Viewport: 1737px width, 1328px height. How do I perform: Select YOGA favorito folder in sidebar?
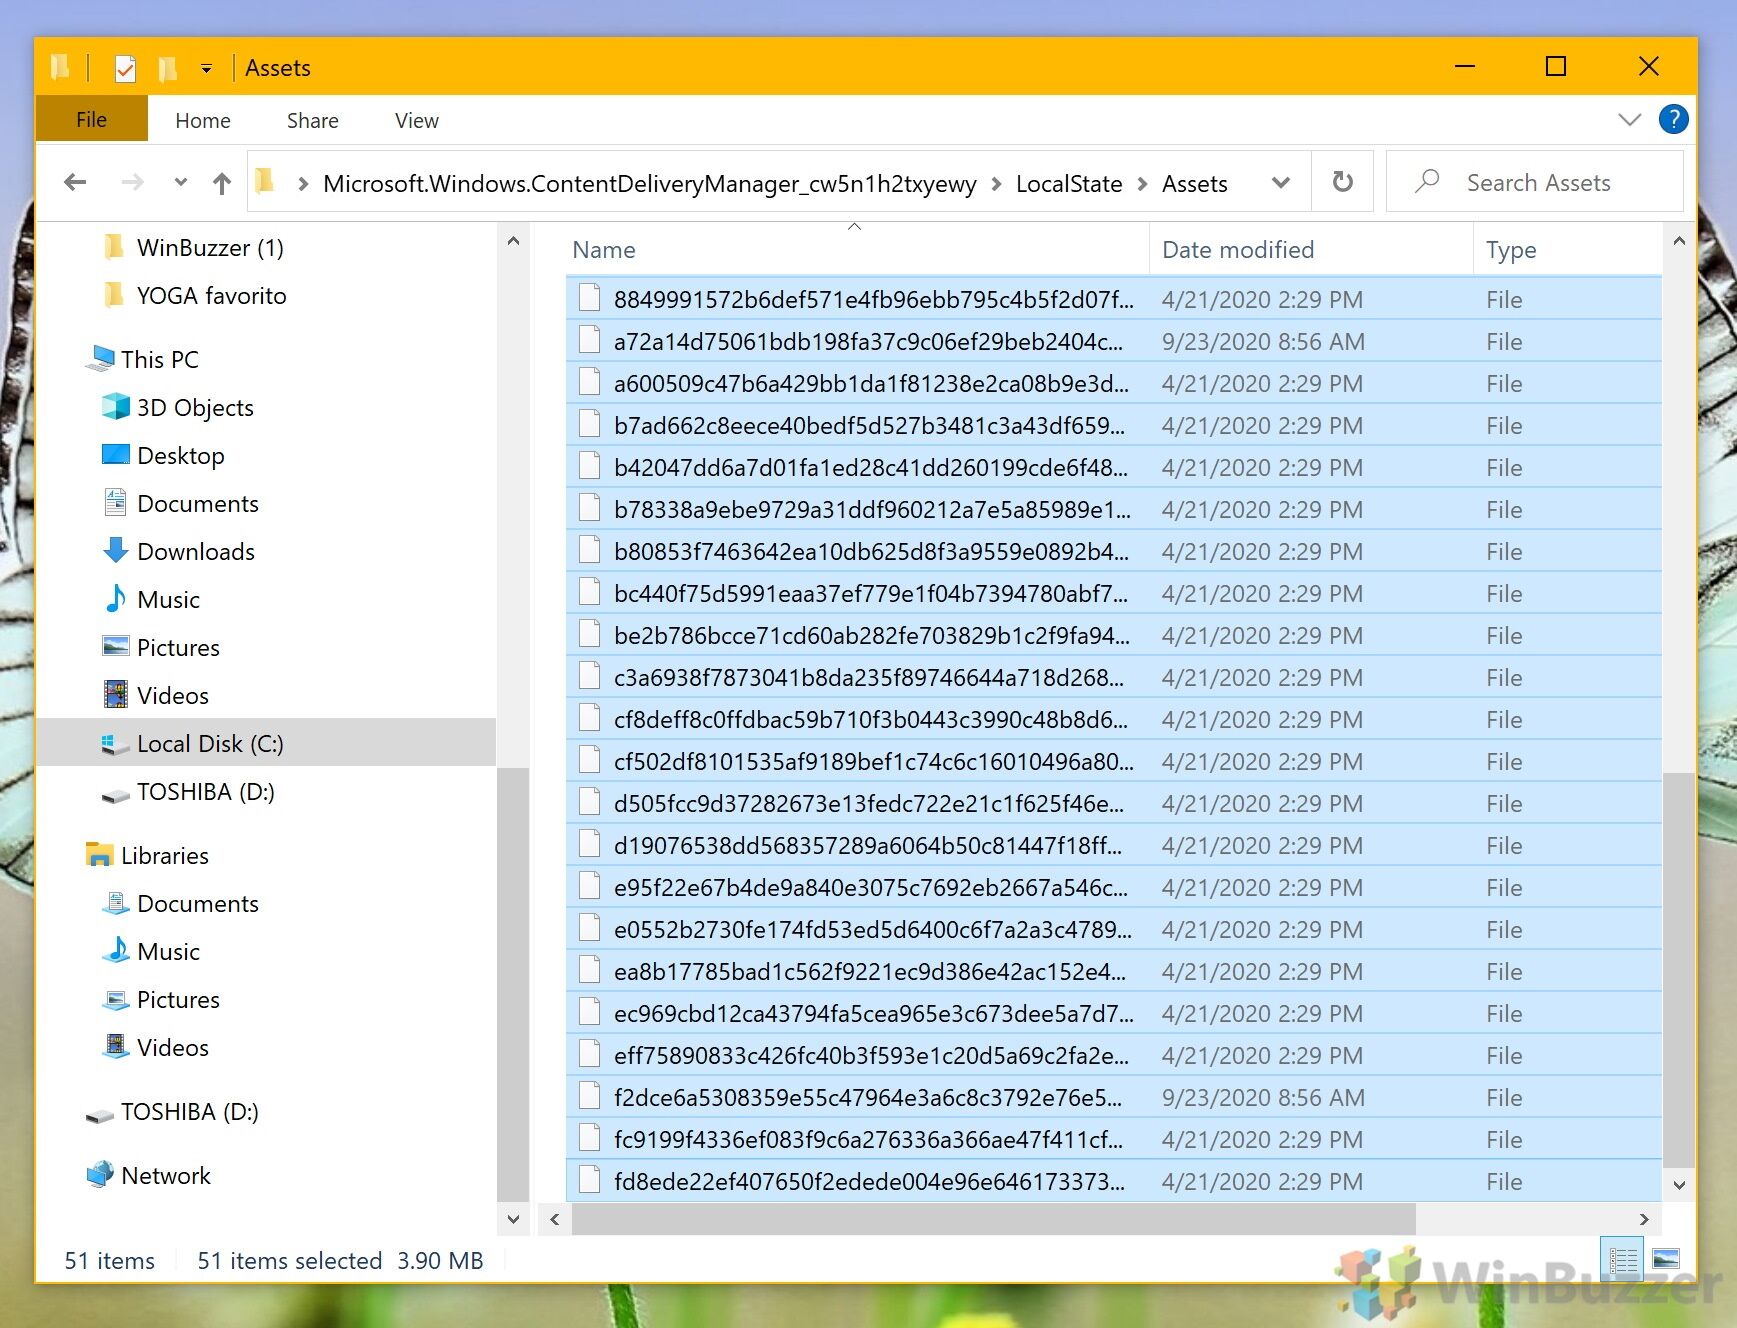tap(211, 295)
